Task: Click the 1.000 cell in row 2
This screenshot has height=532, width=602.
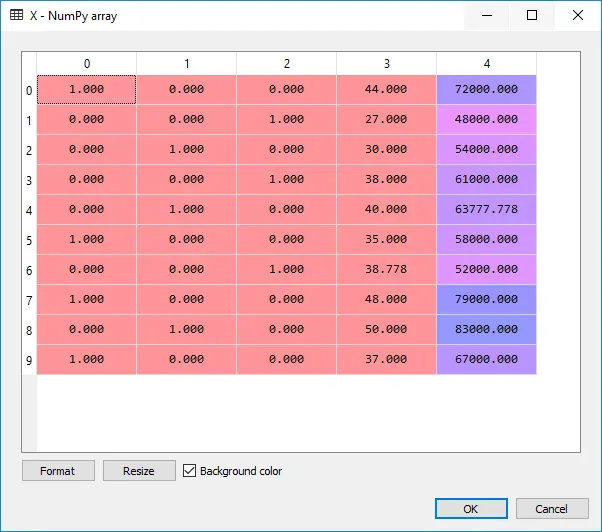Action: click(187, 149)
